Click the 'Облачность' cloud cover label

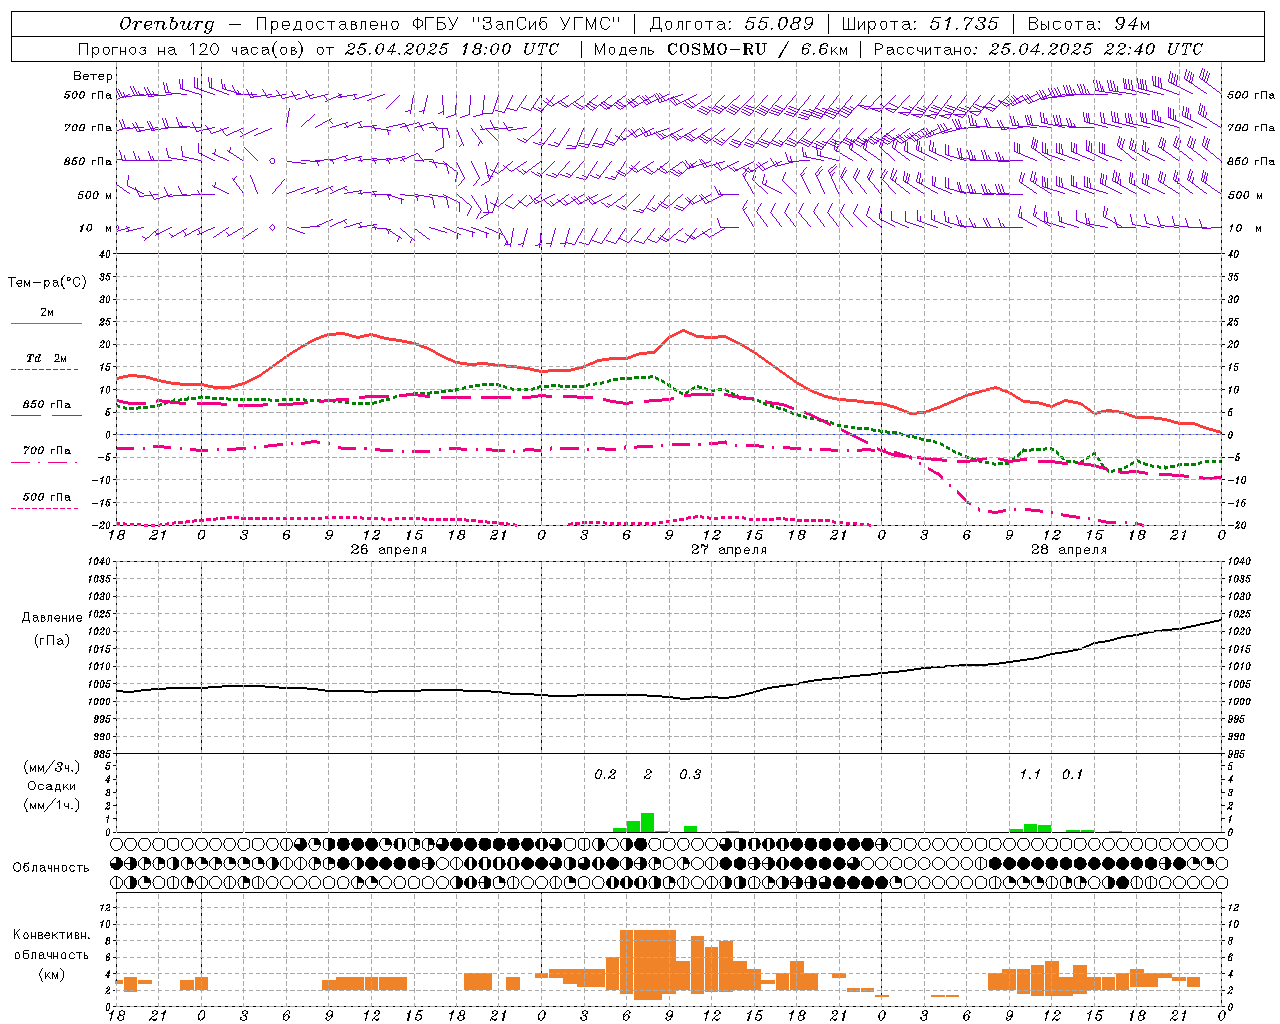tap(51, 868)
